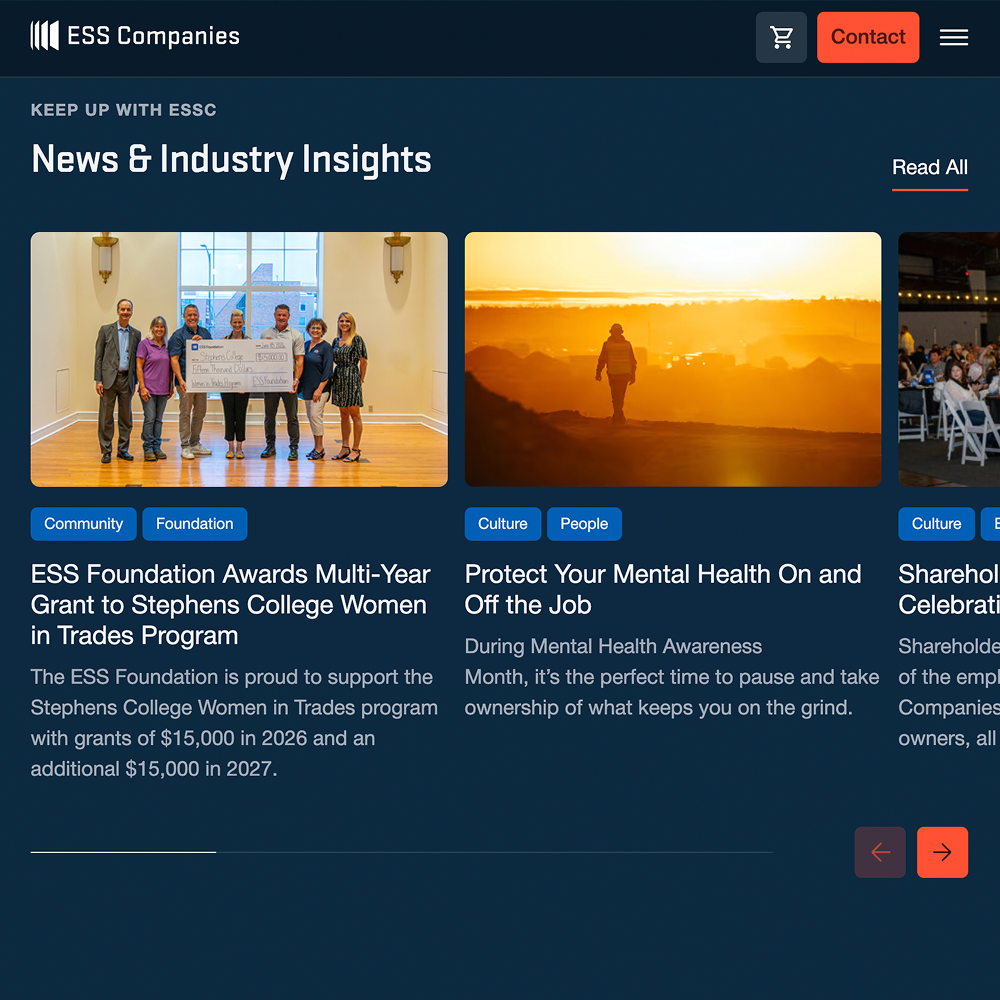Open the Shareholder Celebration article title
The height and width of the screenshot is (1000, 1000).
tap(949, 589)
